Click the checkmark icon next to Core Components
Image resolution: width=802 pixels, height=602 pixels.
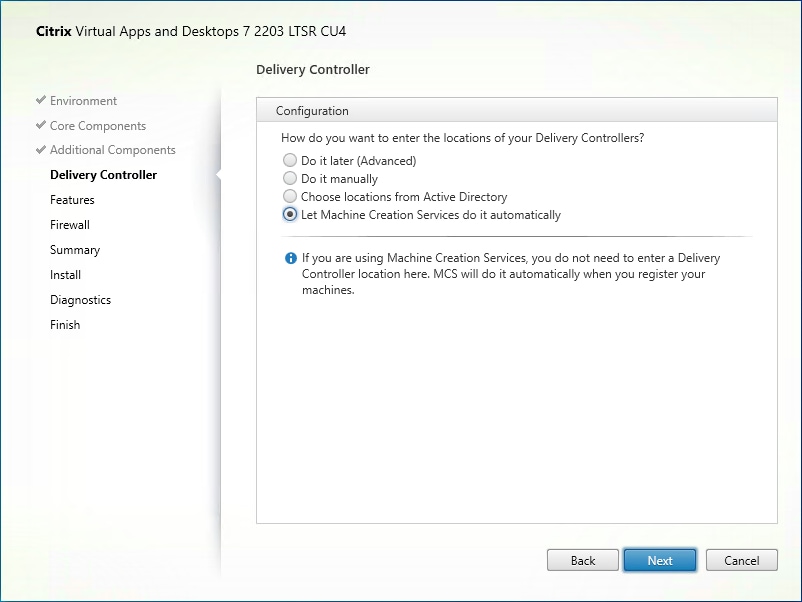tap(40, 126)
